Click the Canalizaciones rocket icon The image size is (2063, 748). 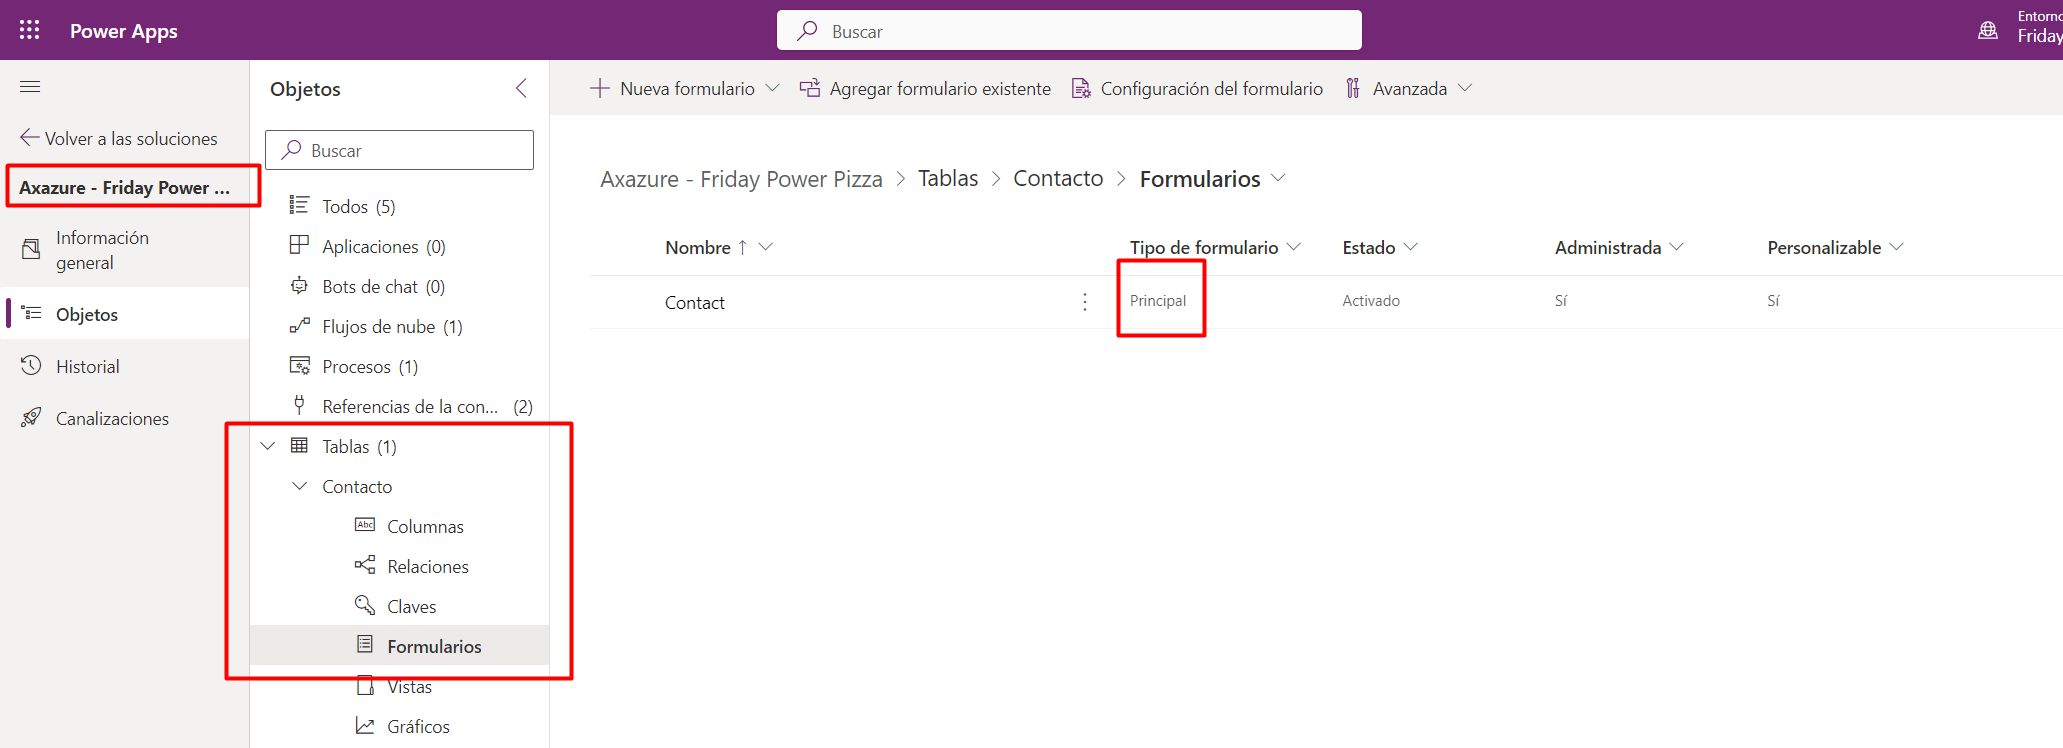click(31, 418)
